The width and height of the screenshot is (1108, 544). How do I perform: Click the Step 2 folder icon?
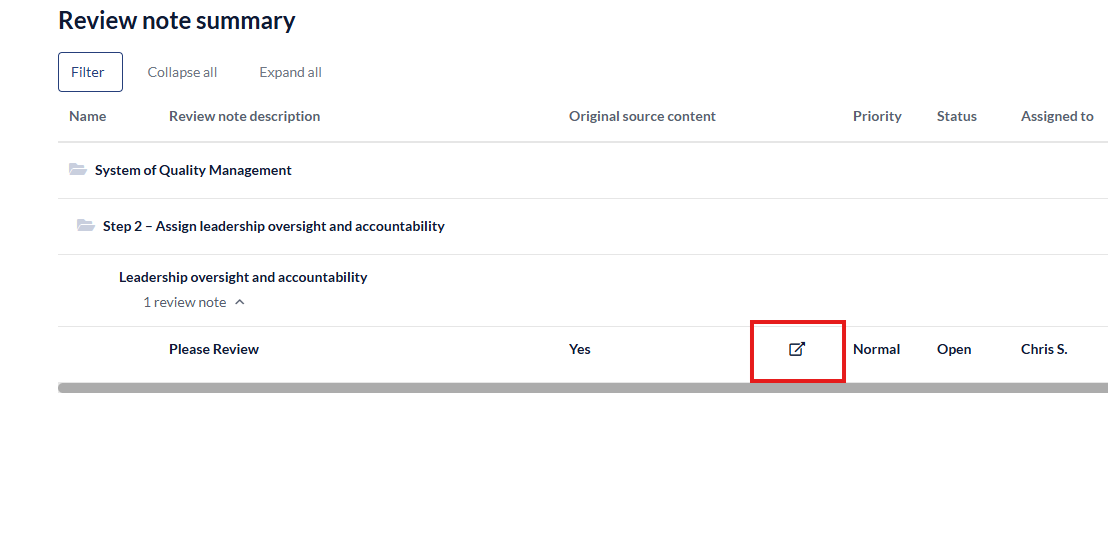(x=86, y=226)
